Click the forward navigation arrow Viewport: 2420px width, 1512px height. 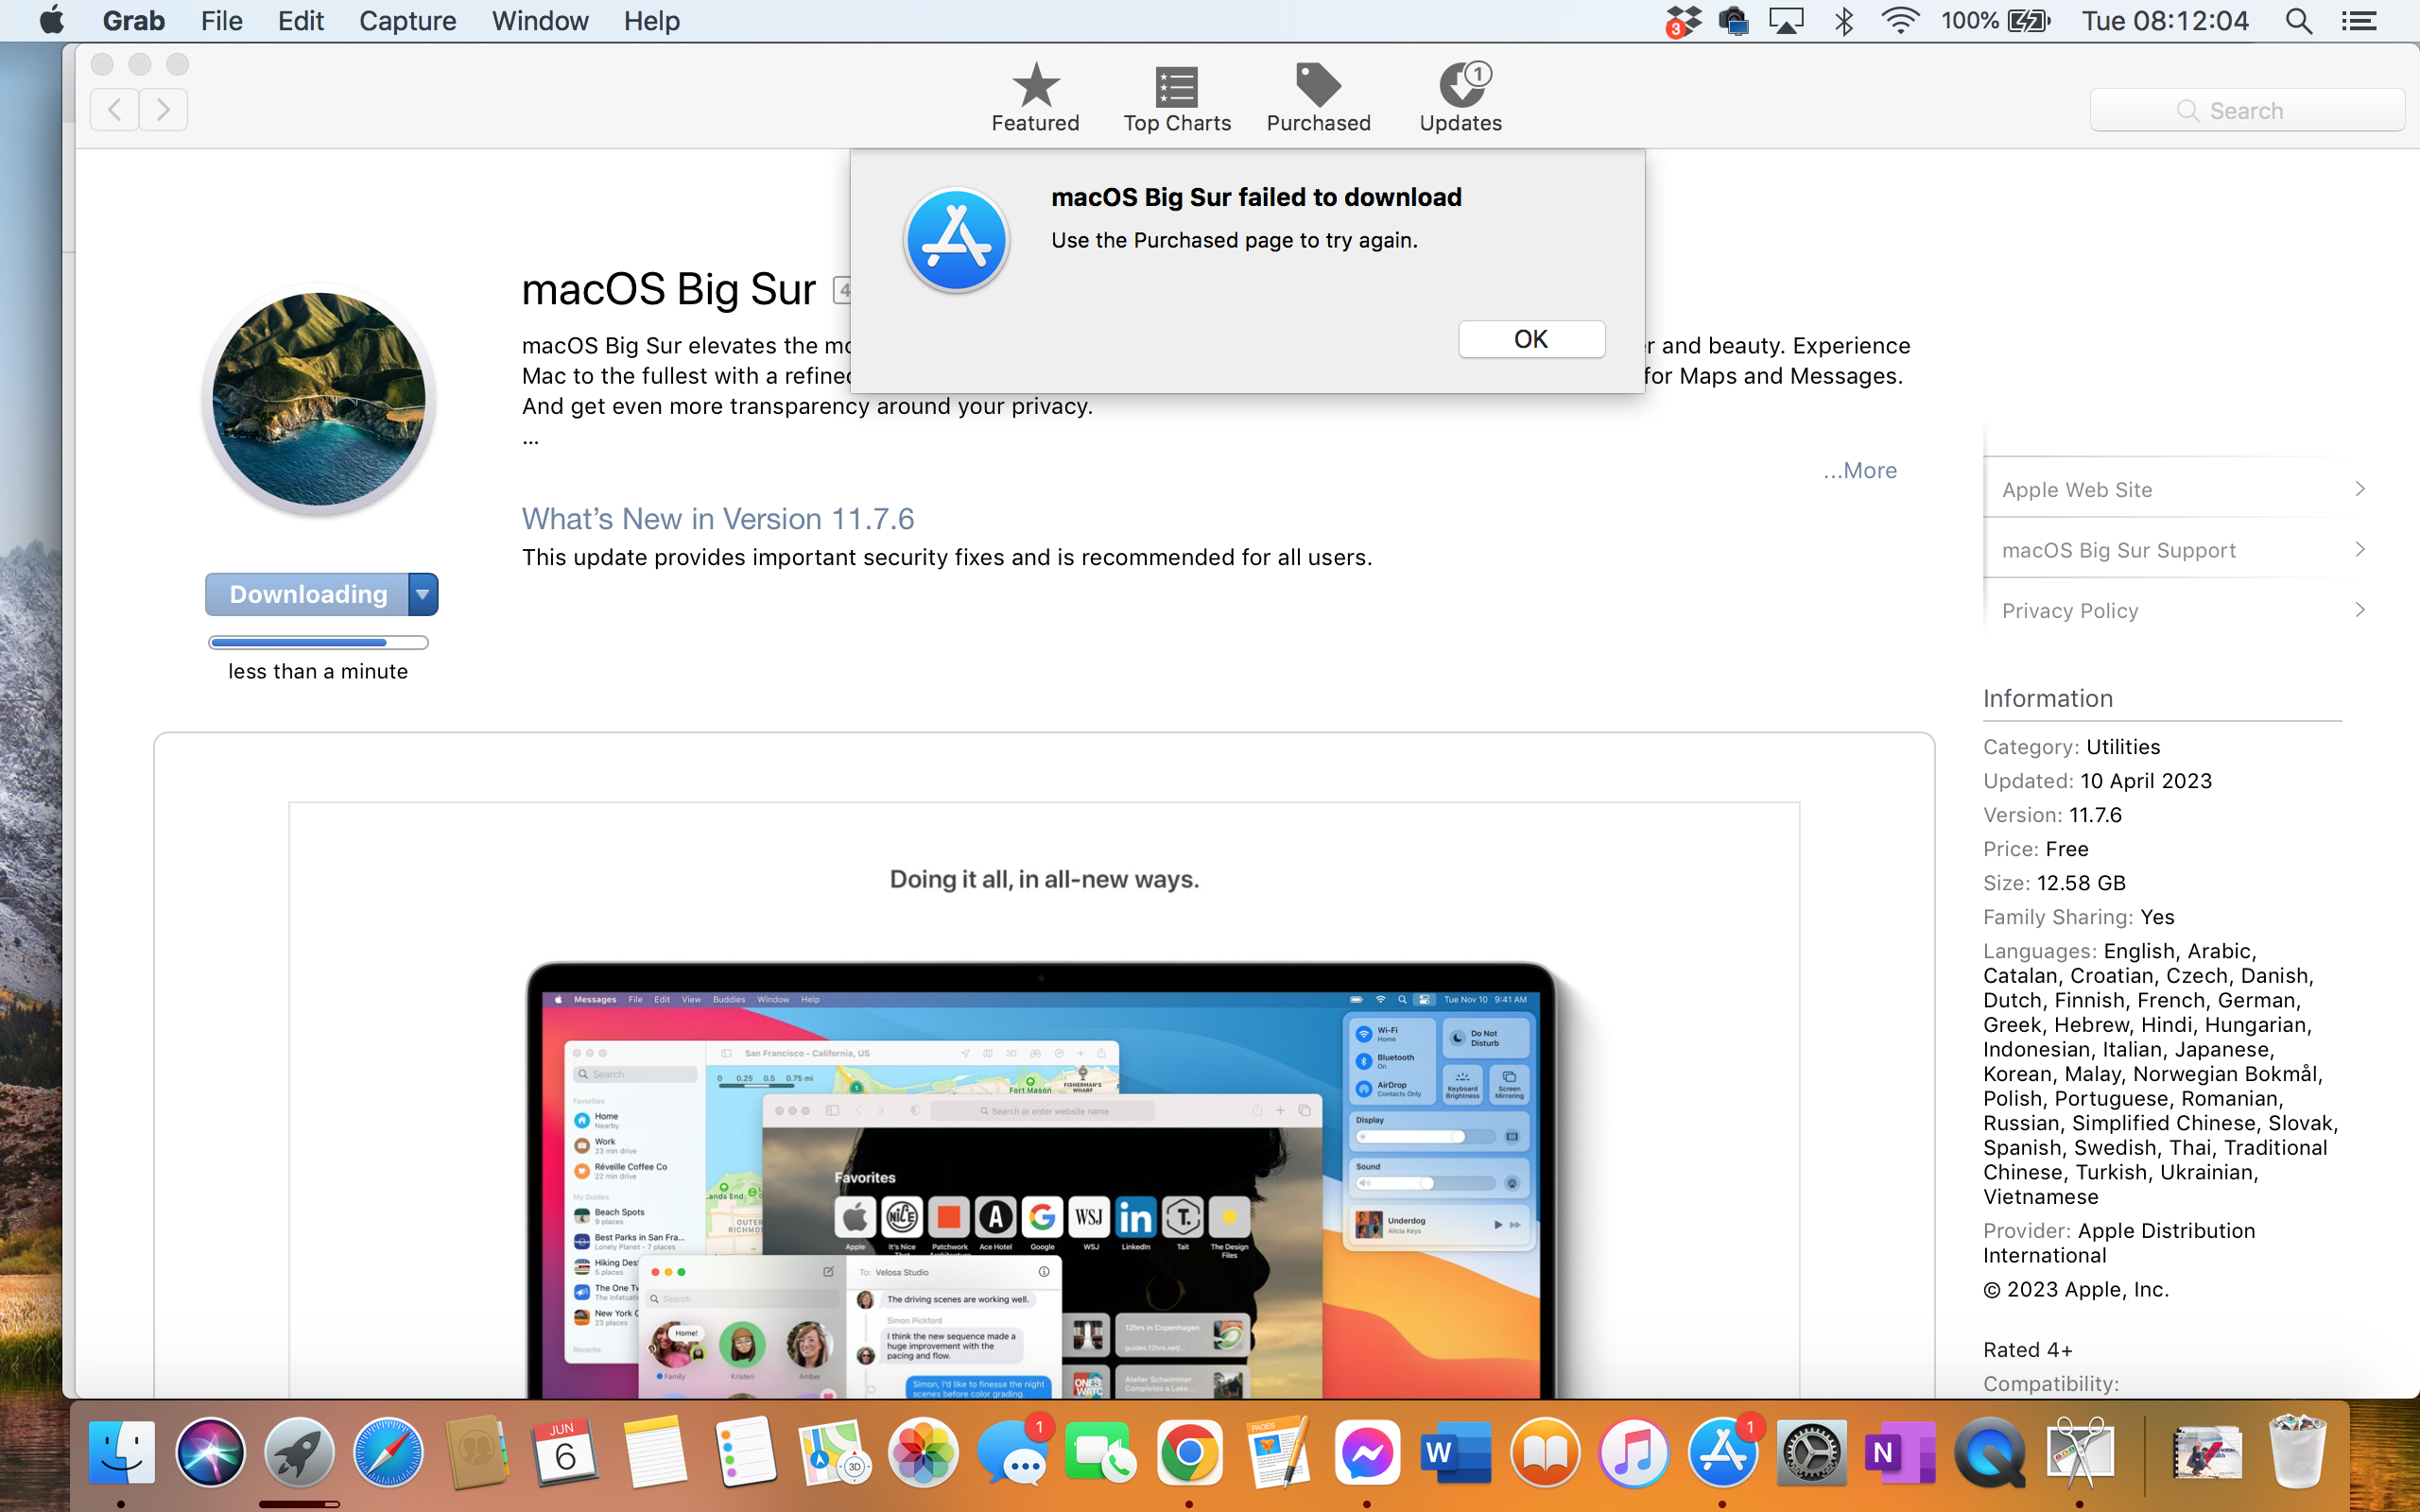(x=163, y=109)
